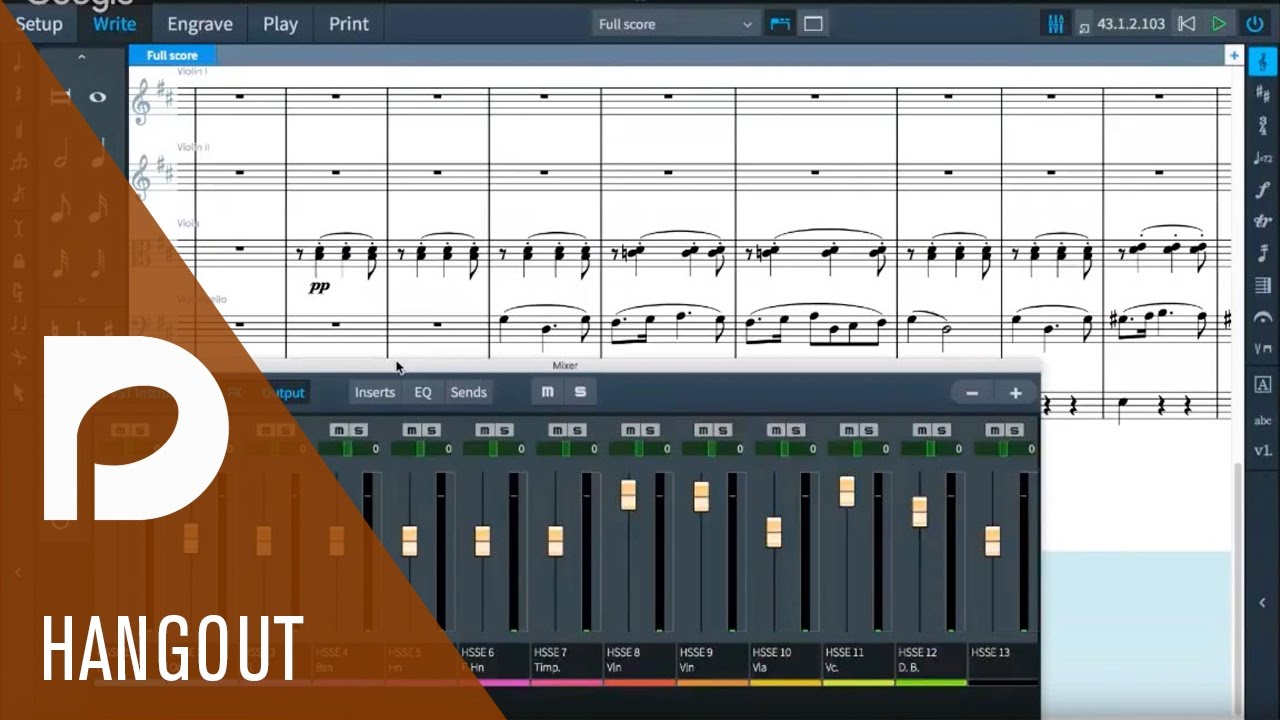Open the Clefs panel (treble clef icon)
The image size is (1280, 720).
pos(1263,60)
